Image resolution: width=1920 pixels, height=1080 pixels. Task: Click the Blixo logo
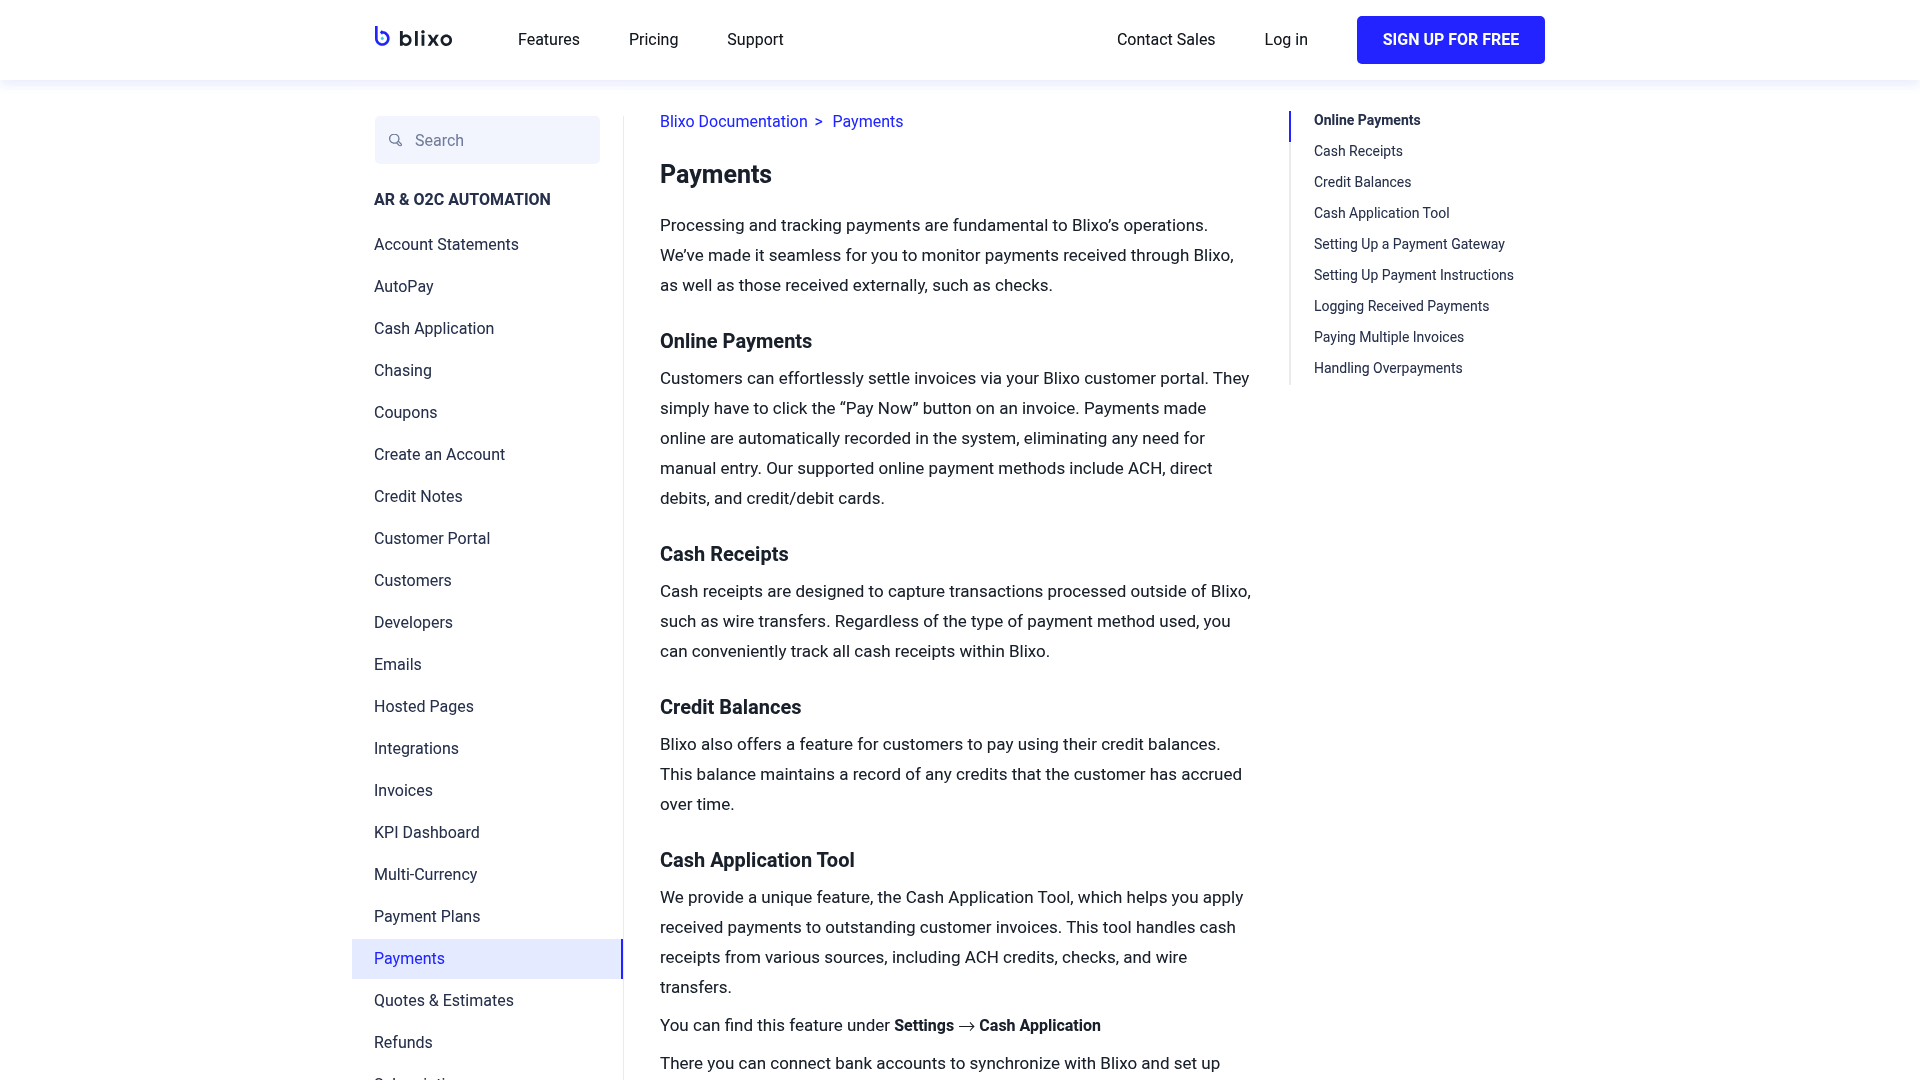(413, 38)
